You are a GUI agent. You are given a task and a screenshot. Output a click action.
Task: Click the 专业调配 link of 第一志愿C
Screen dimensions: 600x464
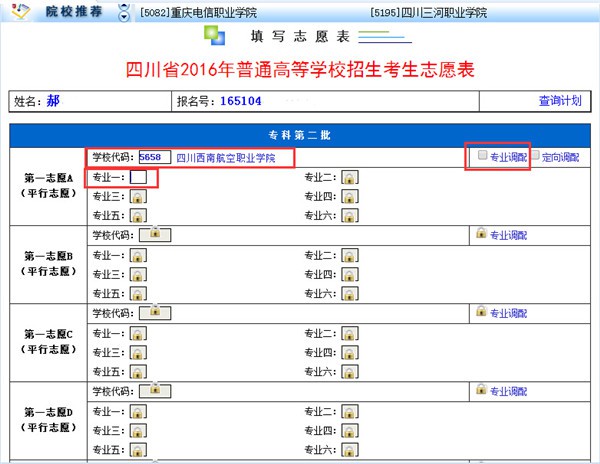point(508,313)
